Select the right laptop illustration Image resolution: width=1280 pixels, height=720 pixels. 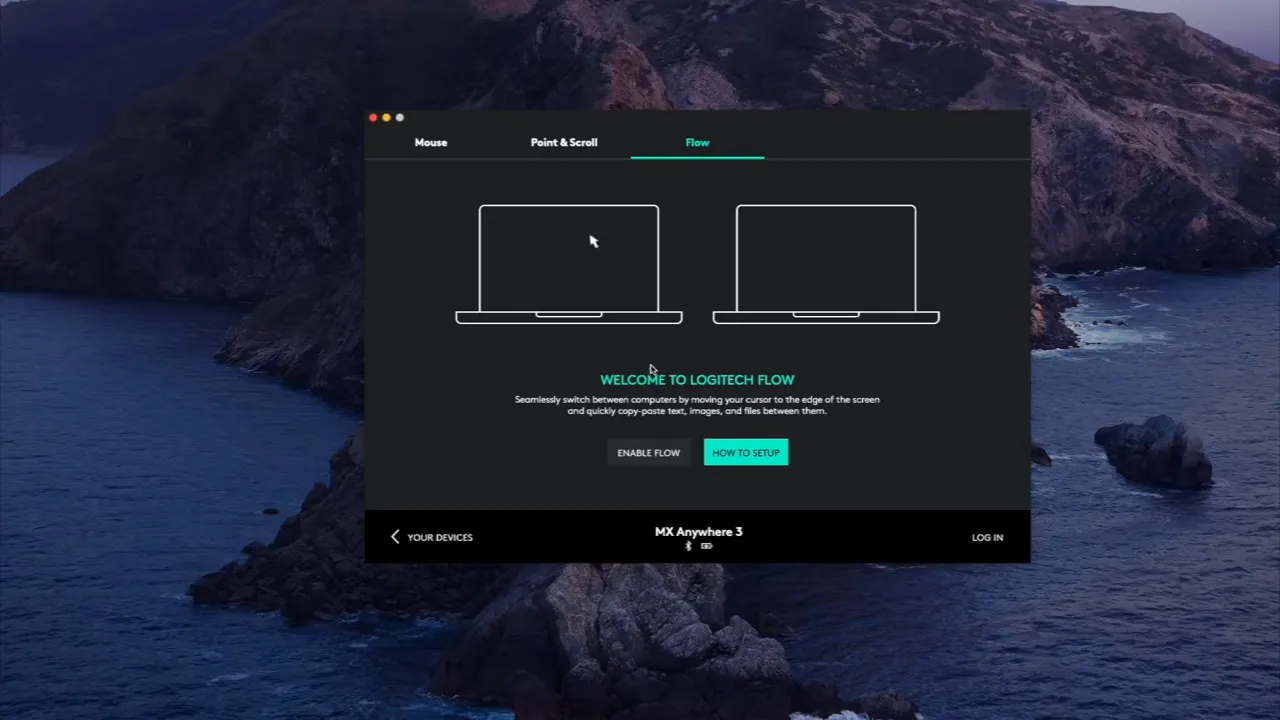(x=826, y=264)
